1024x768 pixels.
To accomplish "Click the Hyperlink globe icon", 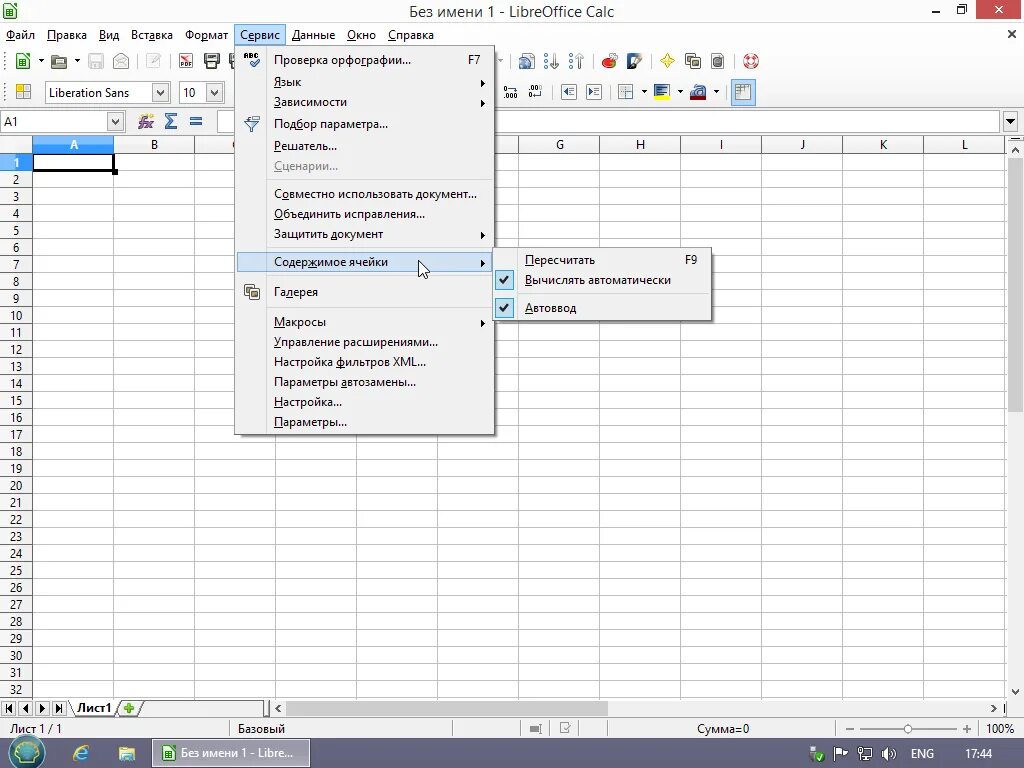I will point(526,61).
